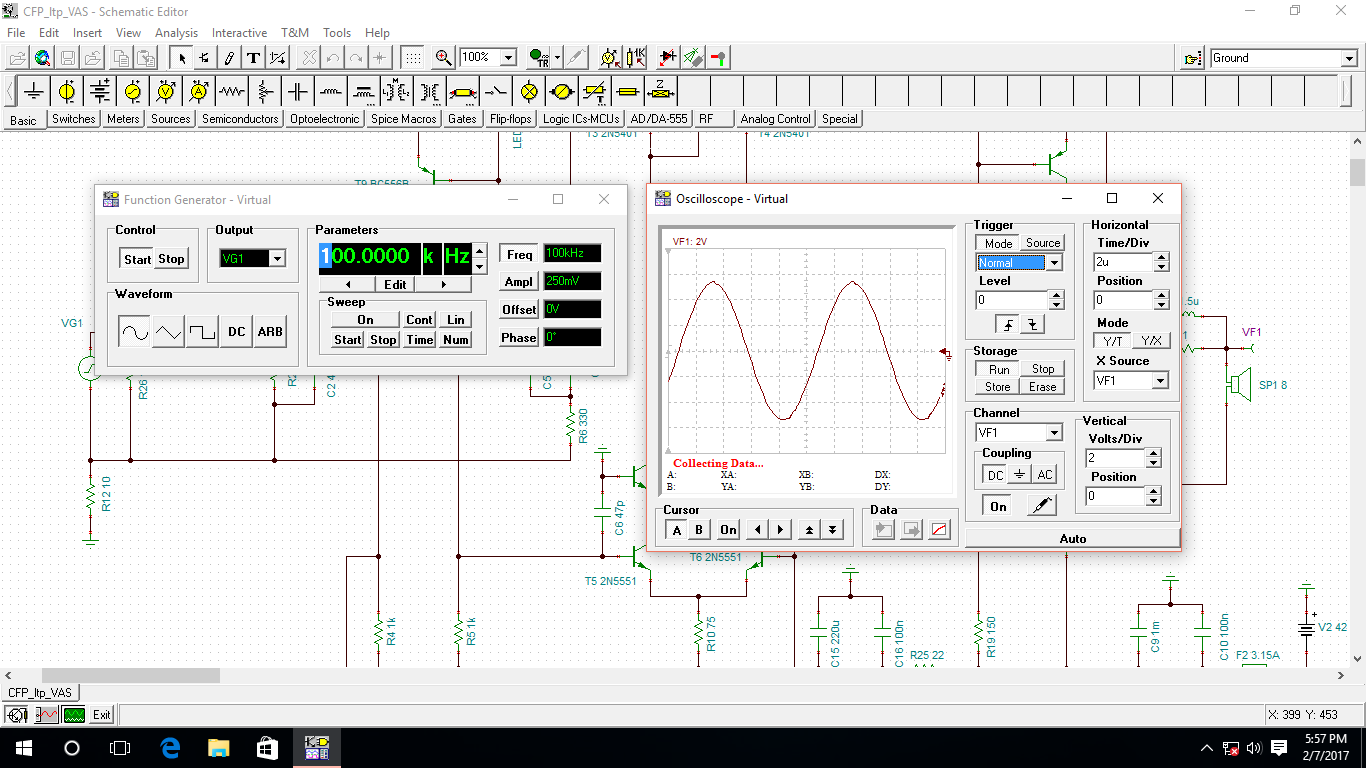Toggle the grid dots display
This screenshot has height=768, width=1366.
click(x=412, y=57)
